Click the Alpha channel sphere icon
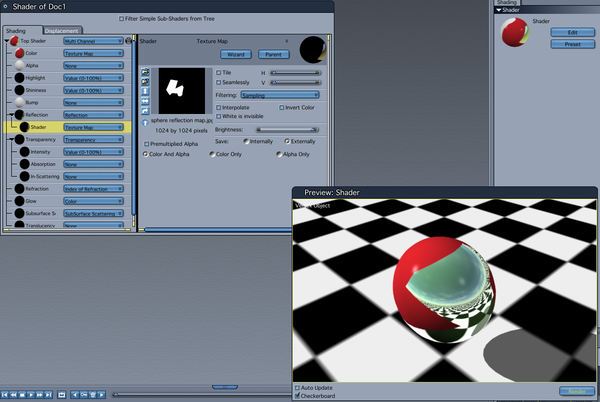This screenshot has width=600, height=402. pos(20,65)
